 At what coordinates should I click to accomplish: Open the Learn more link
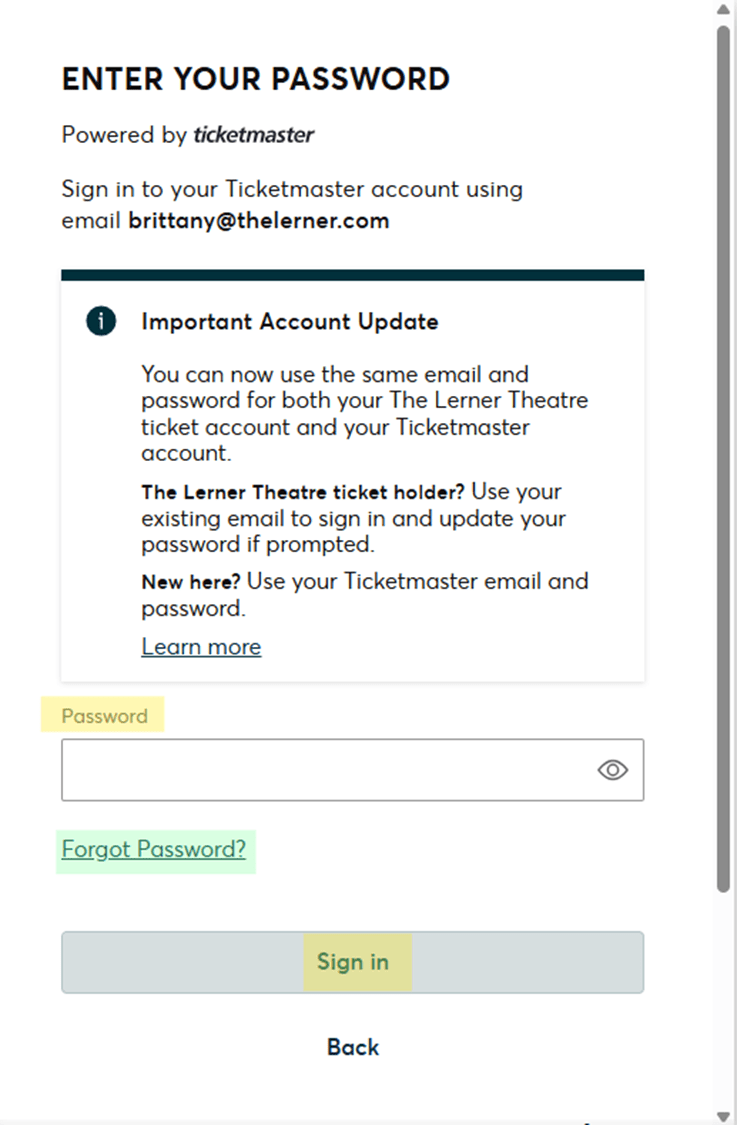[x=201, y=646]
